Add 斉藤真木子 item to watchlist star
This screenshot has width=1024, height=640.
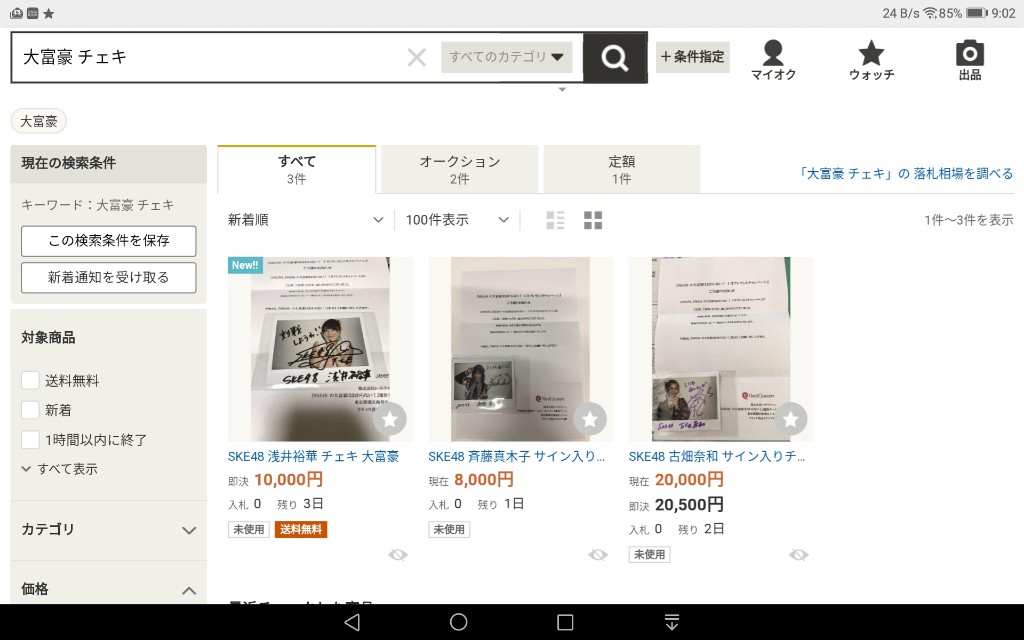[x=590, y=419]
